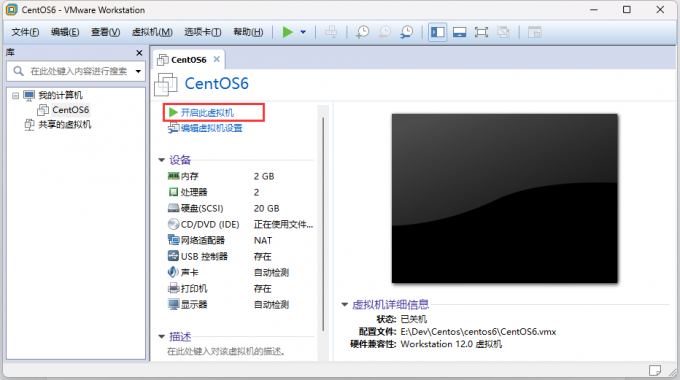Open the power options dropdown arrow
Image resolution: width=680 pixels, height=380 pixels.
[x=303, y=32]
